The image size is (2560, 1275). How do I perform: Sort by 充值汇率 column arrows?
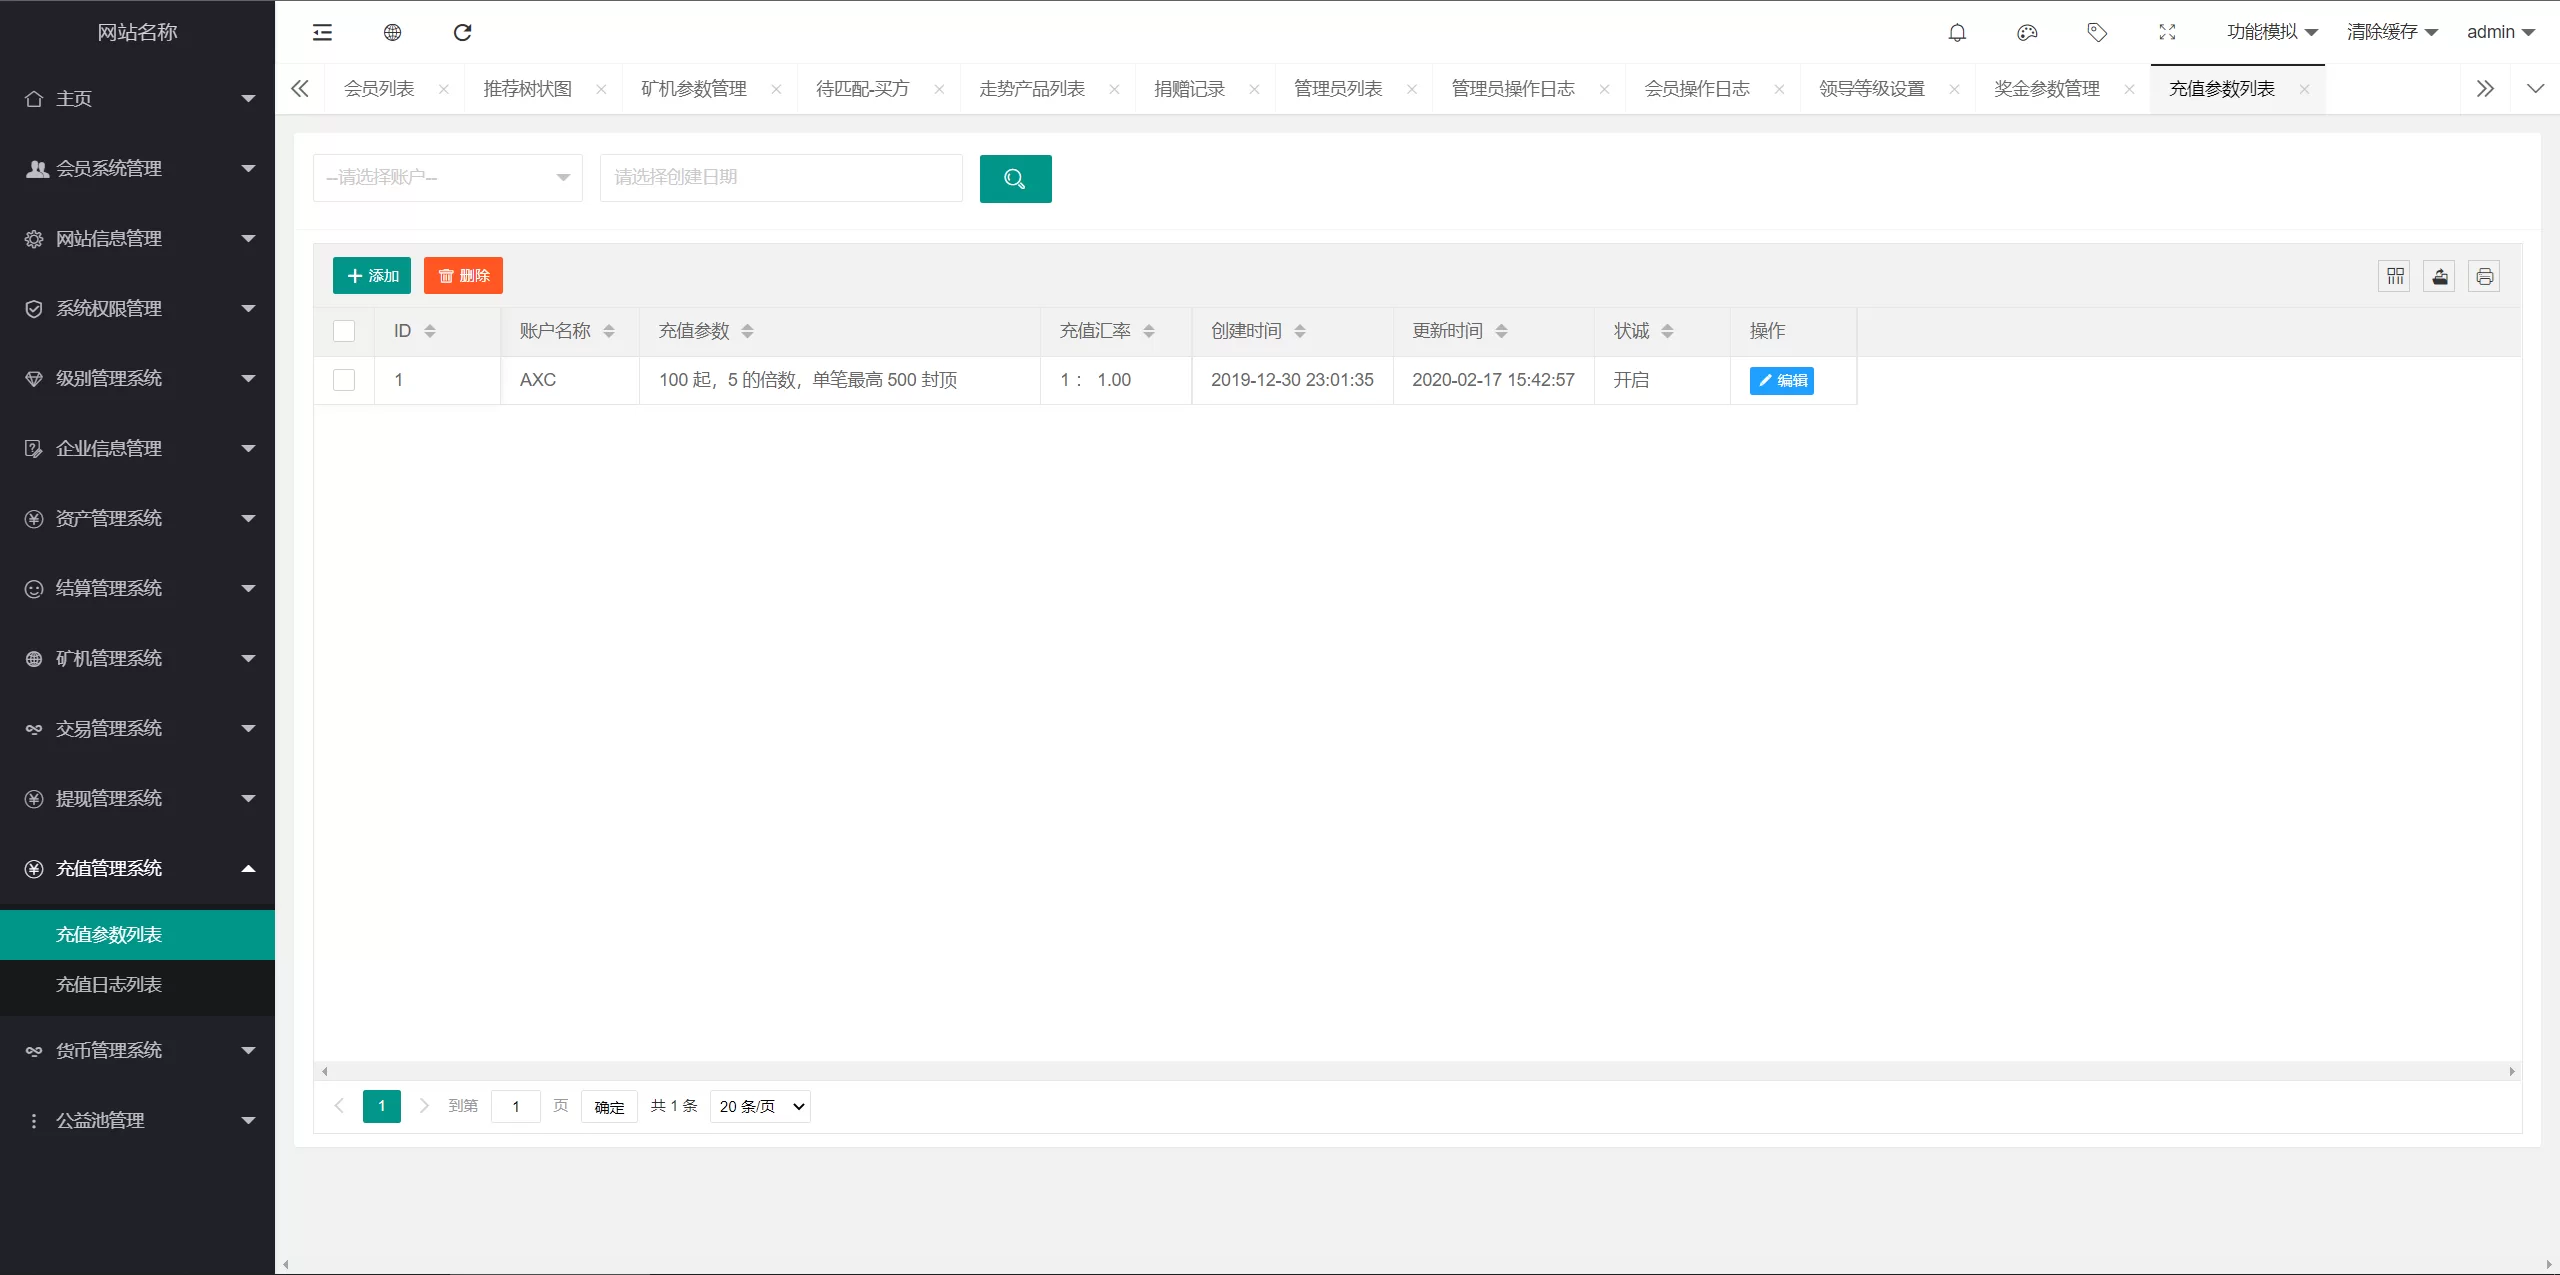pyautogui.click(x=1149, y=331)
